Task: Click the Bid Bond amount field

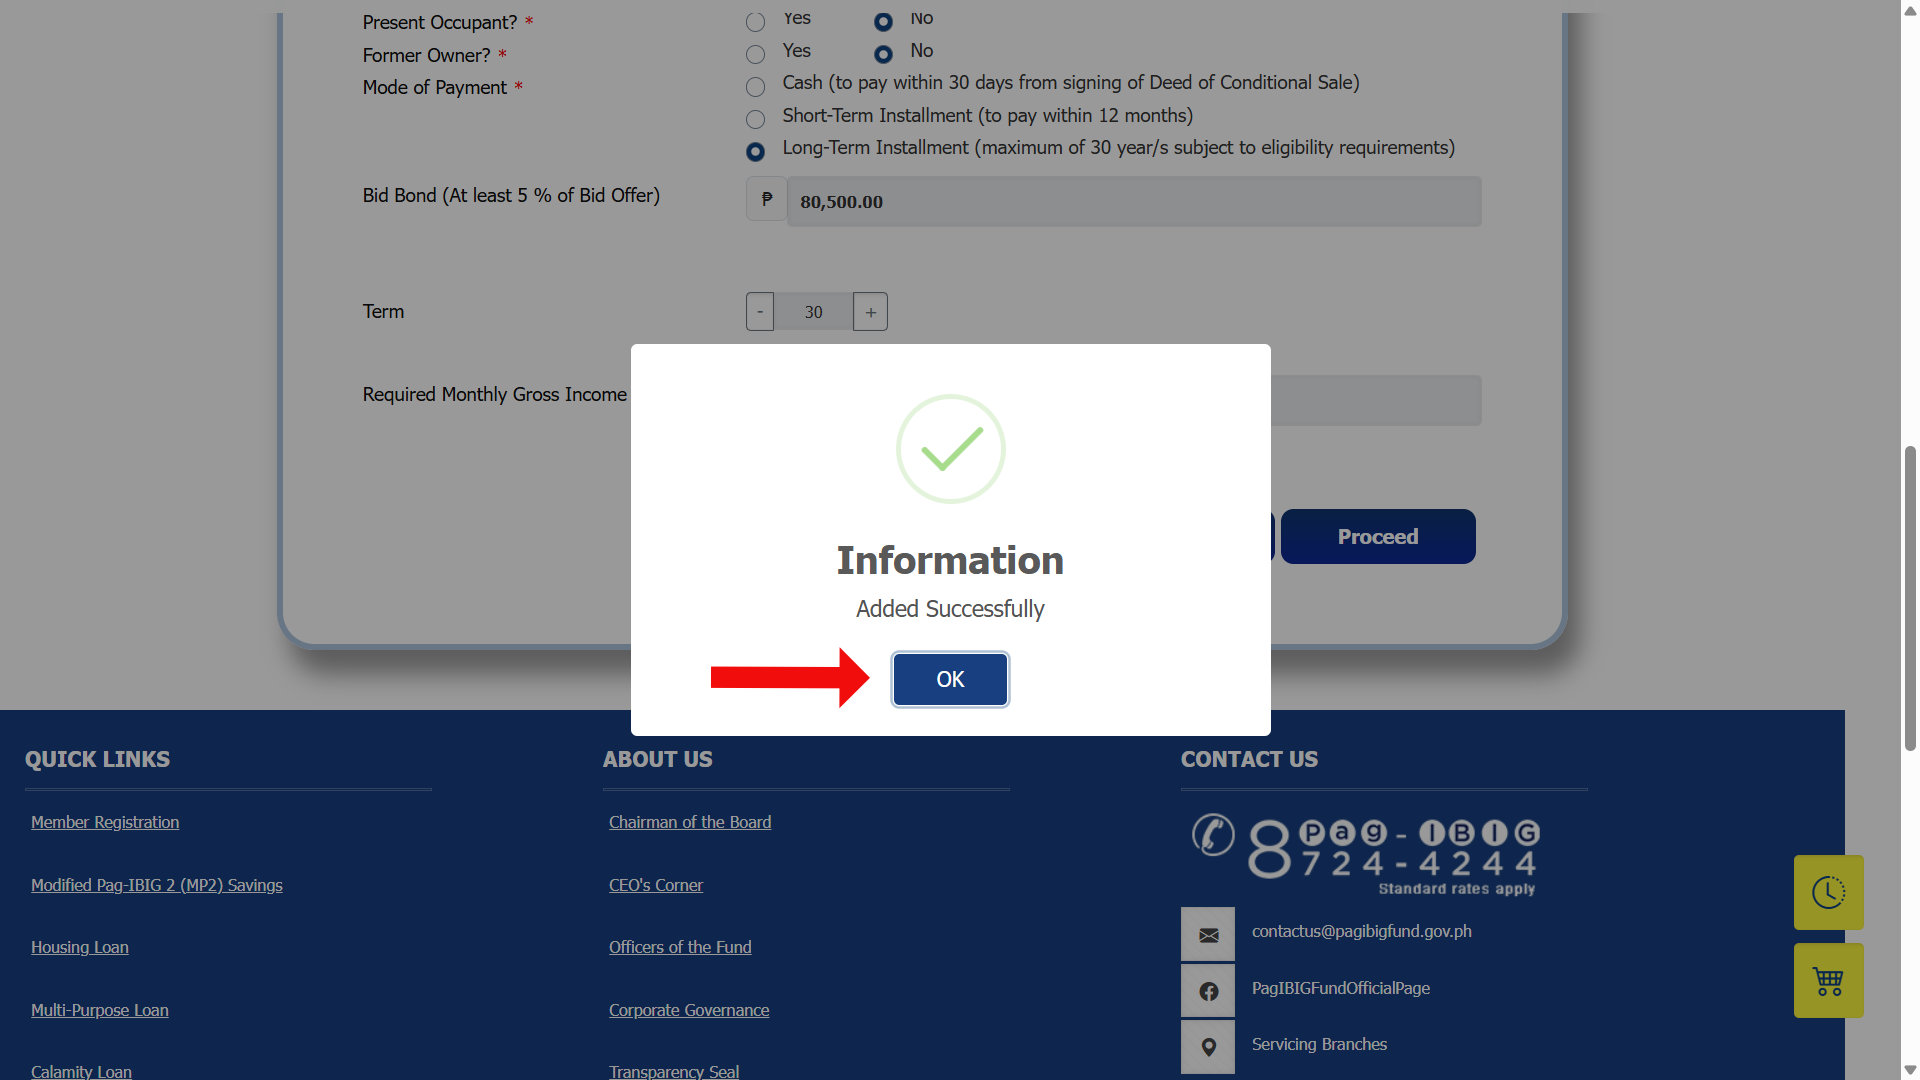Action: point(1134,201)
